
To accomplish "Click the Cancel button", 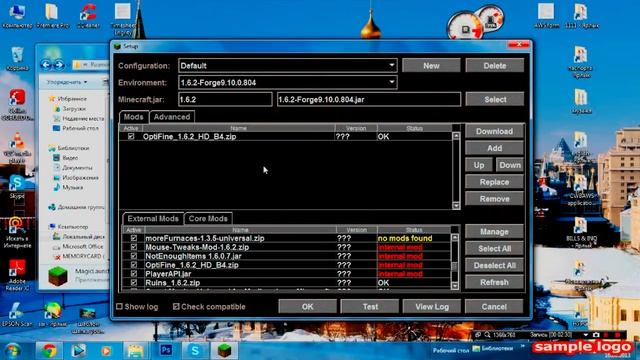I will pyautogui.click(x=494, y=307).
